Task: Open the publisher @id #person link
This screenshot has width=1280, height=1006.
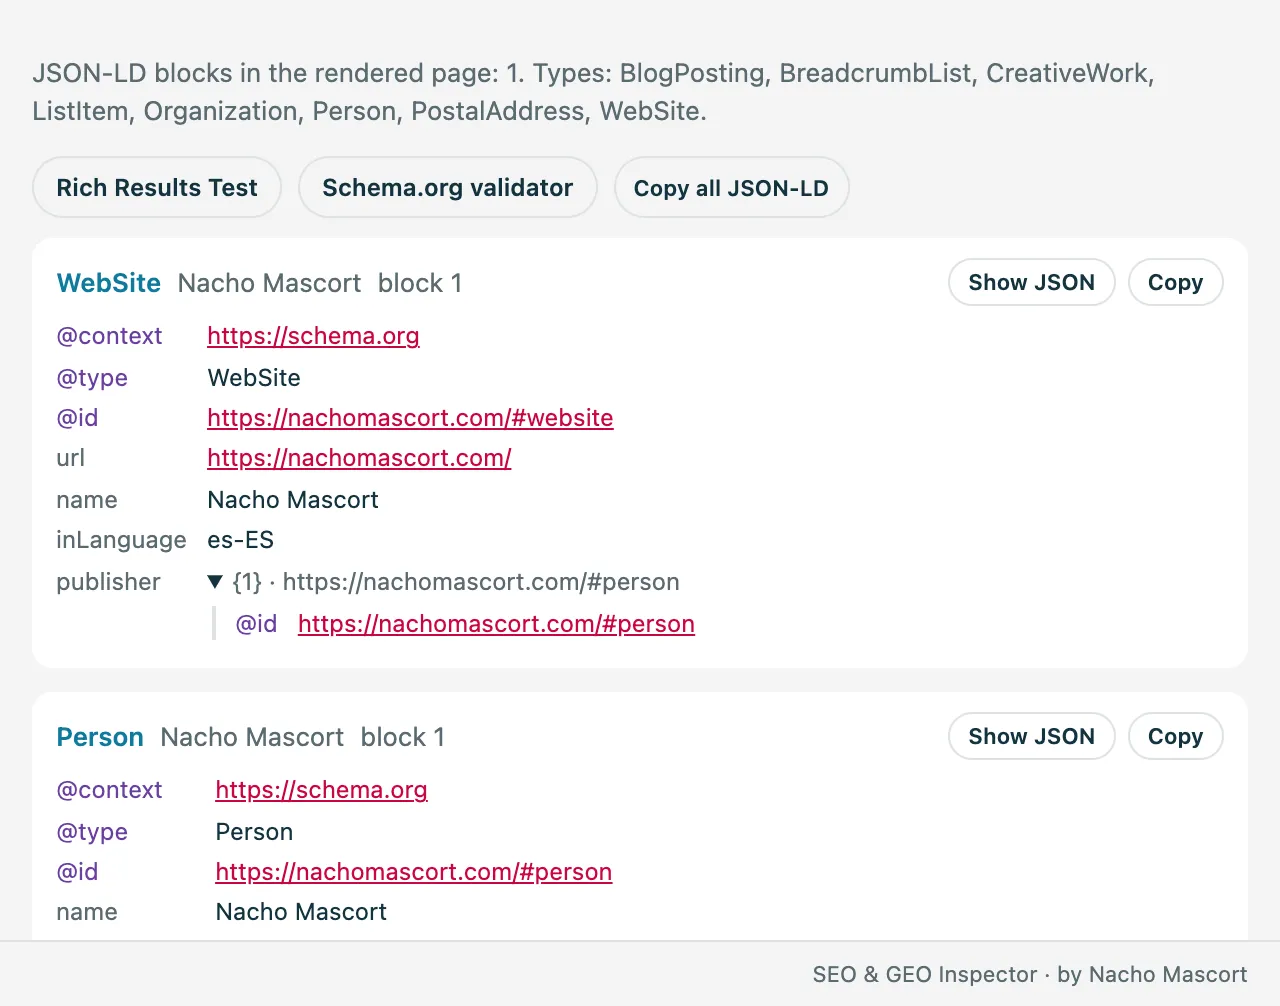Action: pyautogui.click(x=496, y=624)
